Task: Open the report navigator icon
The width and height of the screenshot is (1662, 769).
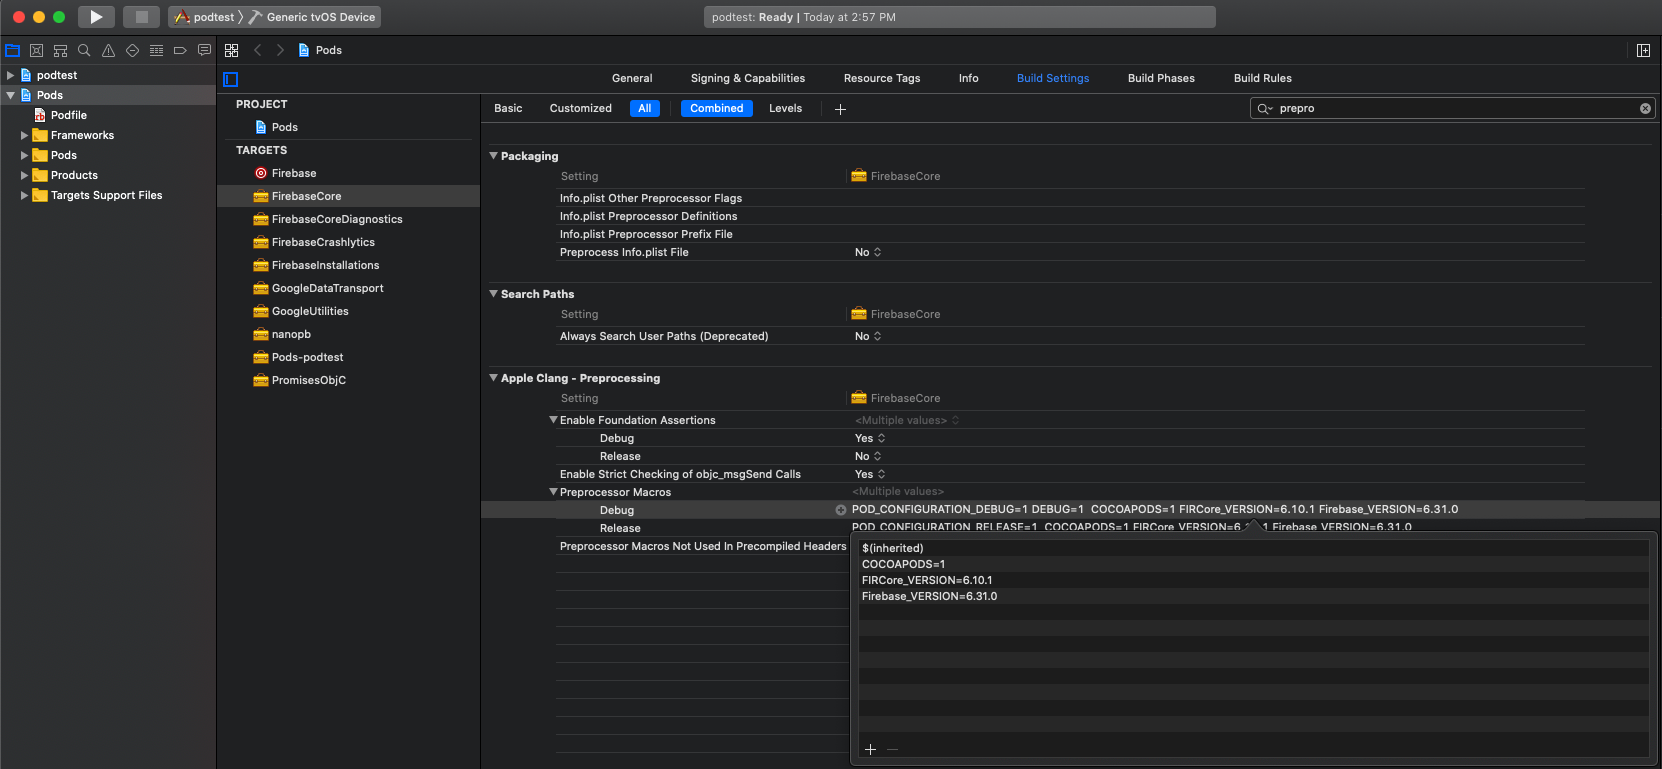Action: click(204, 50)
